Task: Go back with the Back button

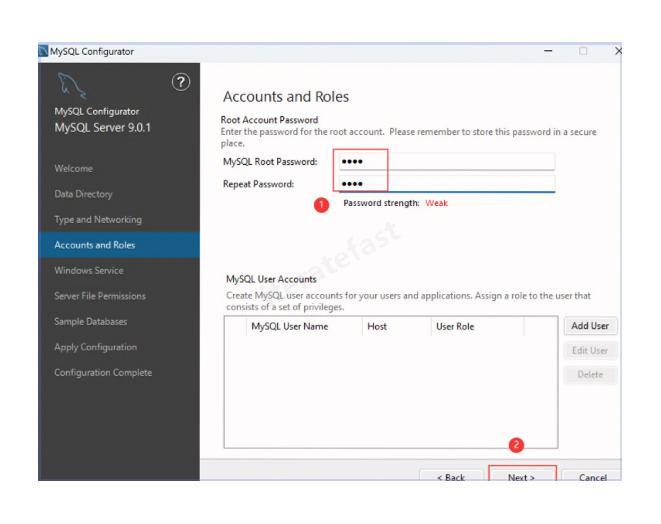Action: (451, 476)
